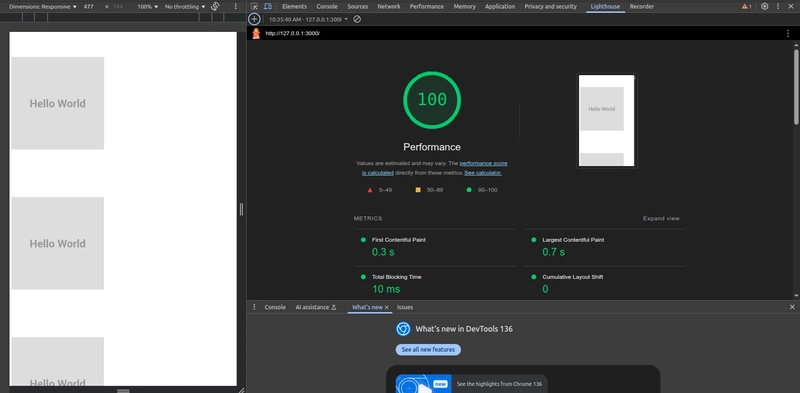Open the DevTools settings gear
This screenshot has height=393, width=800.
point(764,7)
